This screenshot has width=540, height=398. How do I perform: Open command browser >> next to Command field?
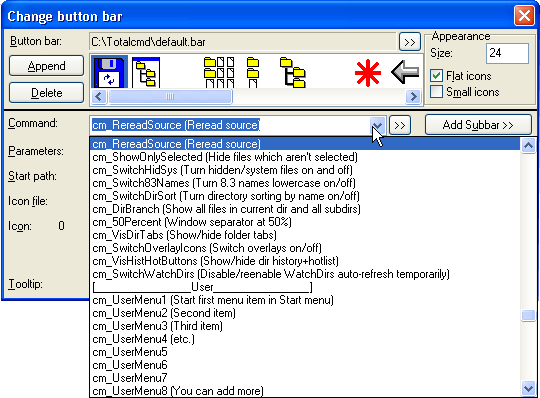[400, 125]
